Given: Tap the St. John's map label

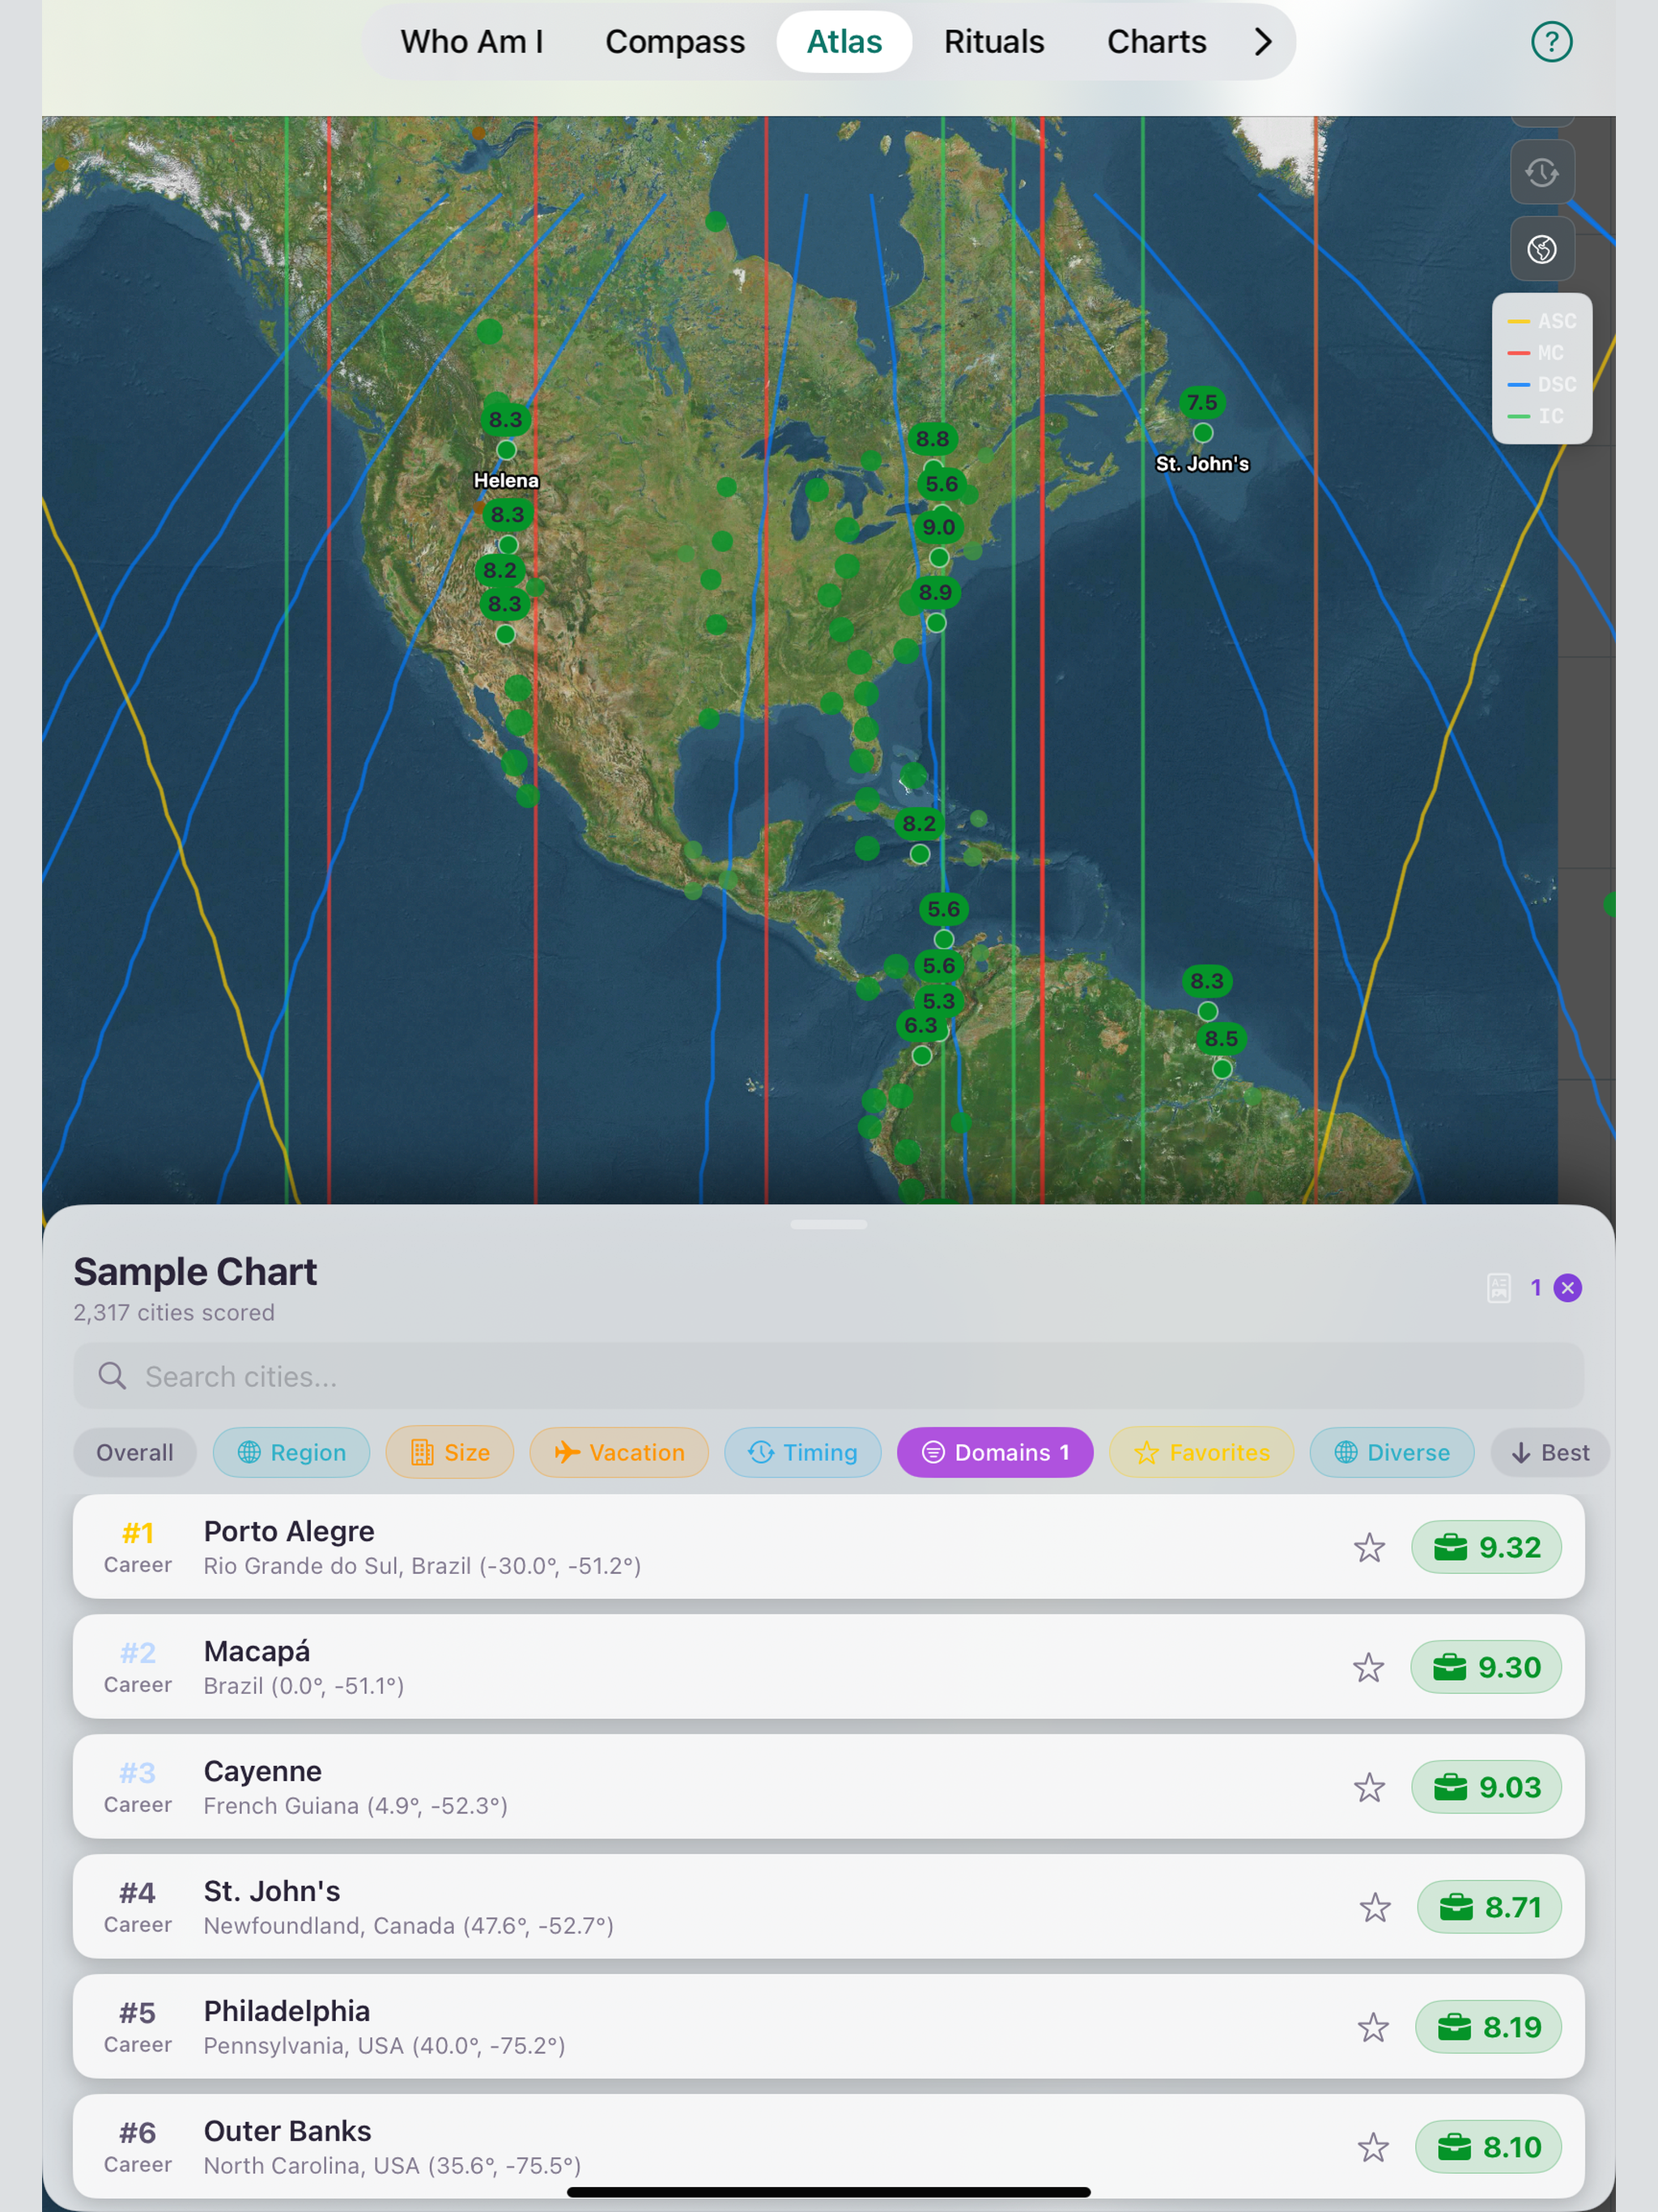Looking at the screenshot, I should [1202, 464].
